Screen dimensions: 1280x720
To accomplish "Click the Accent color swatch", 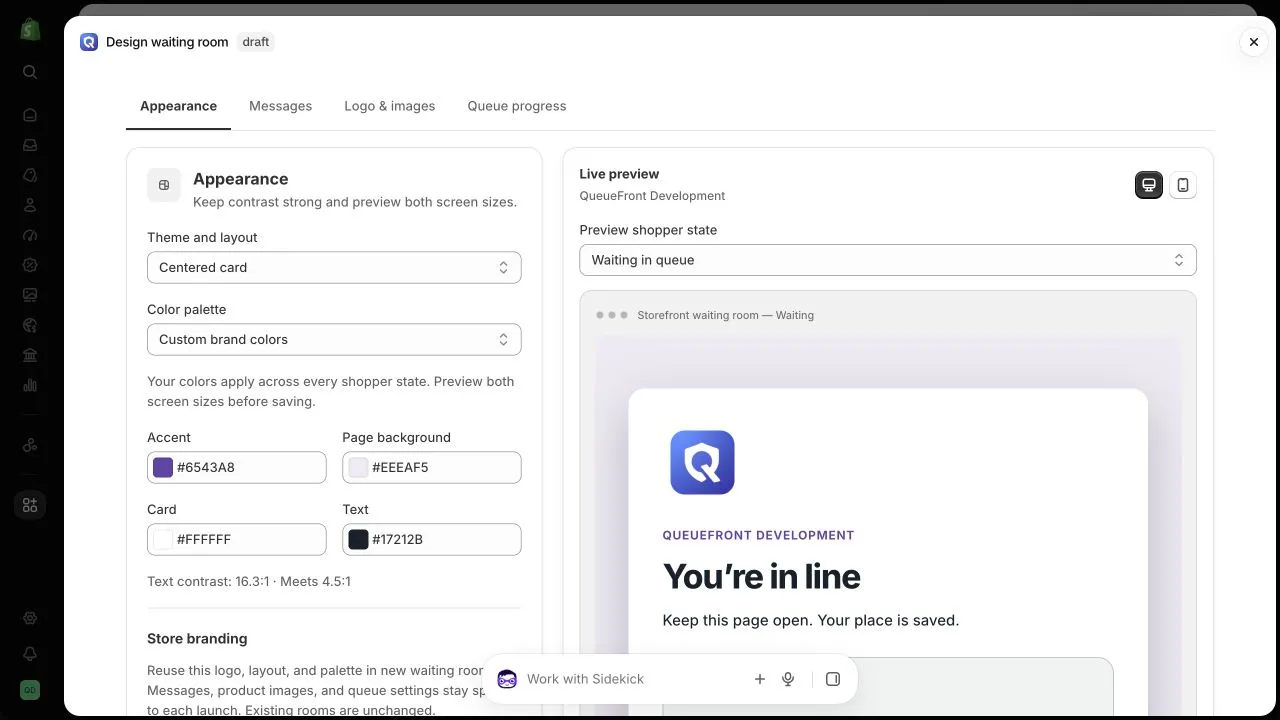I will [163, 467].
